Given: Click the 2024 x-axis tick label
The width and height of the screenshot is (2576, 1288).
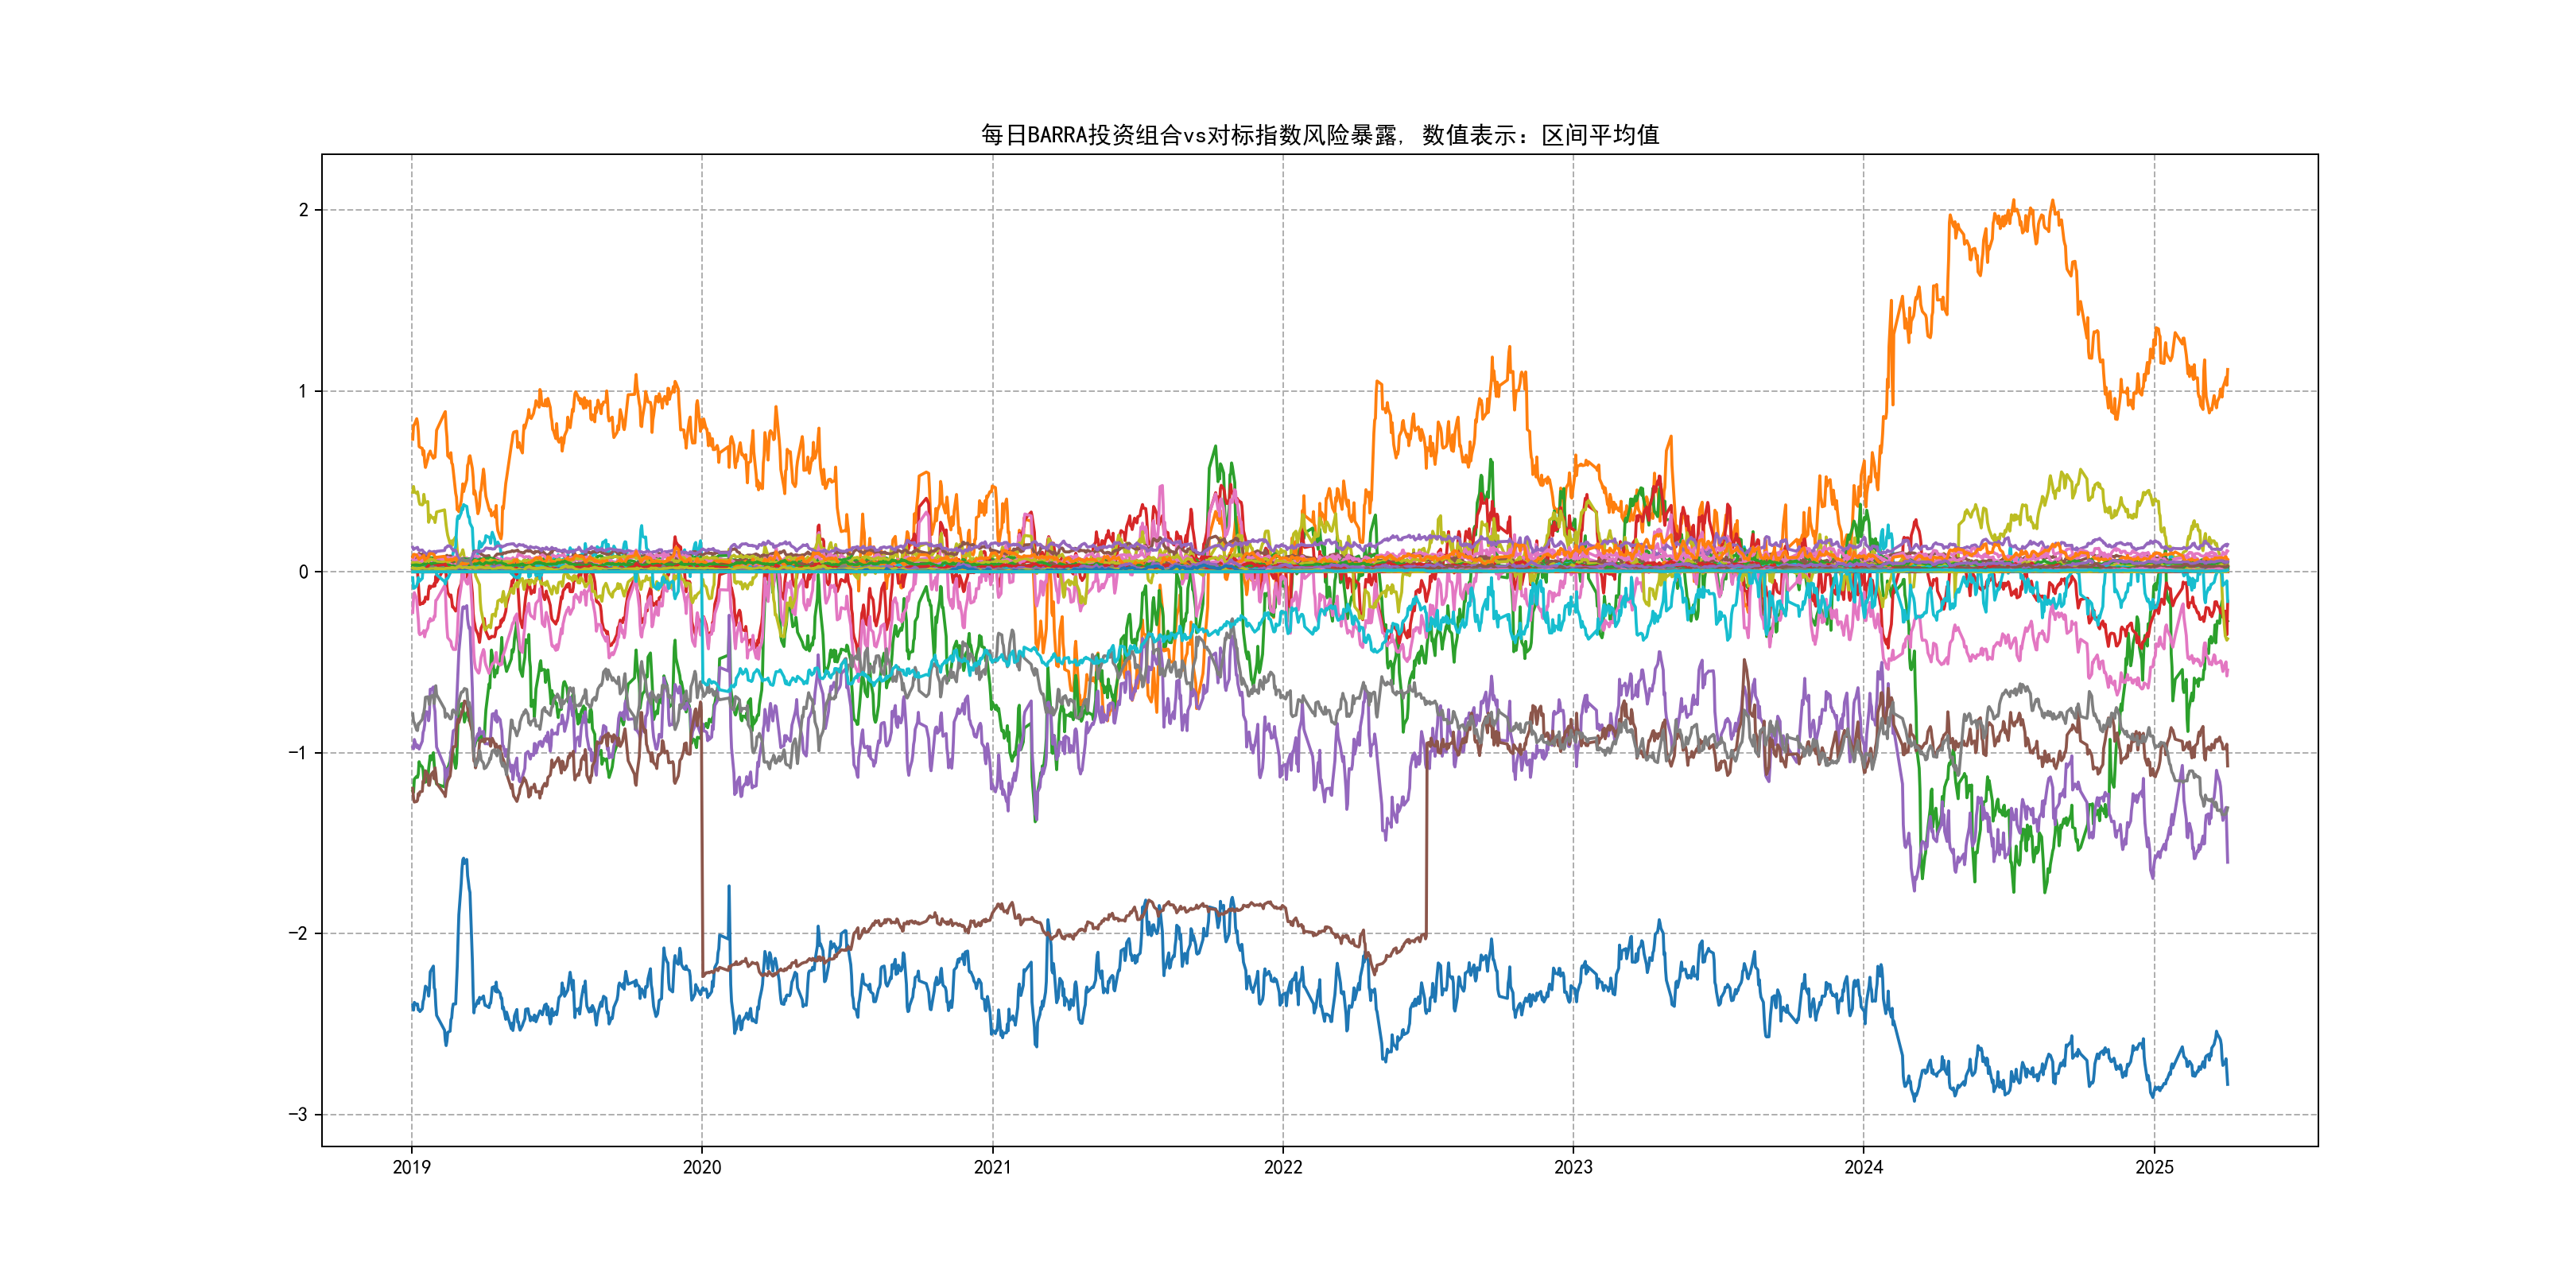Looking at the screenshot, I should pyautogui.click(x=1863, y=1167).
